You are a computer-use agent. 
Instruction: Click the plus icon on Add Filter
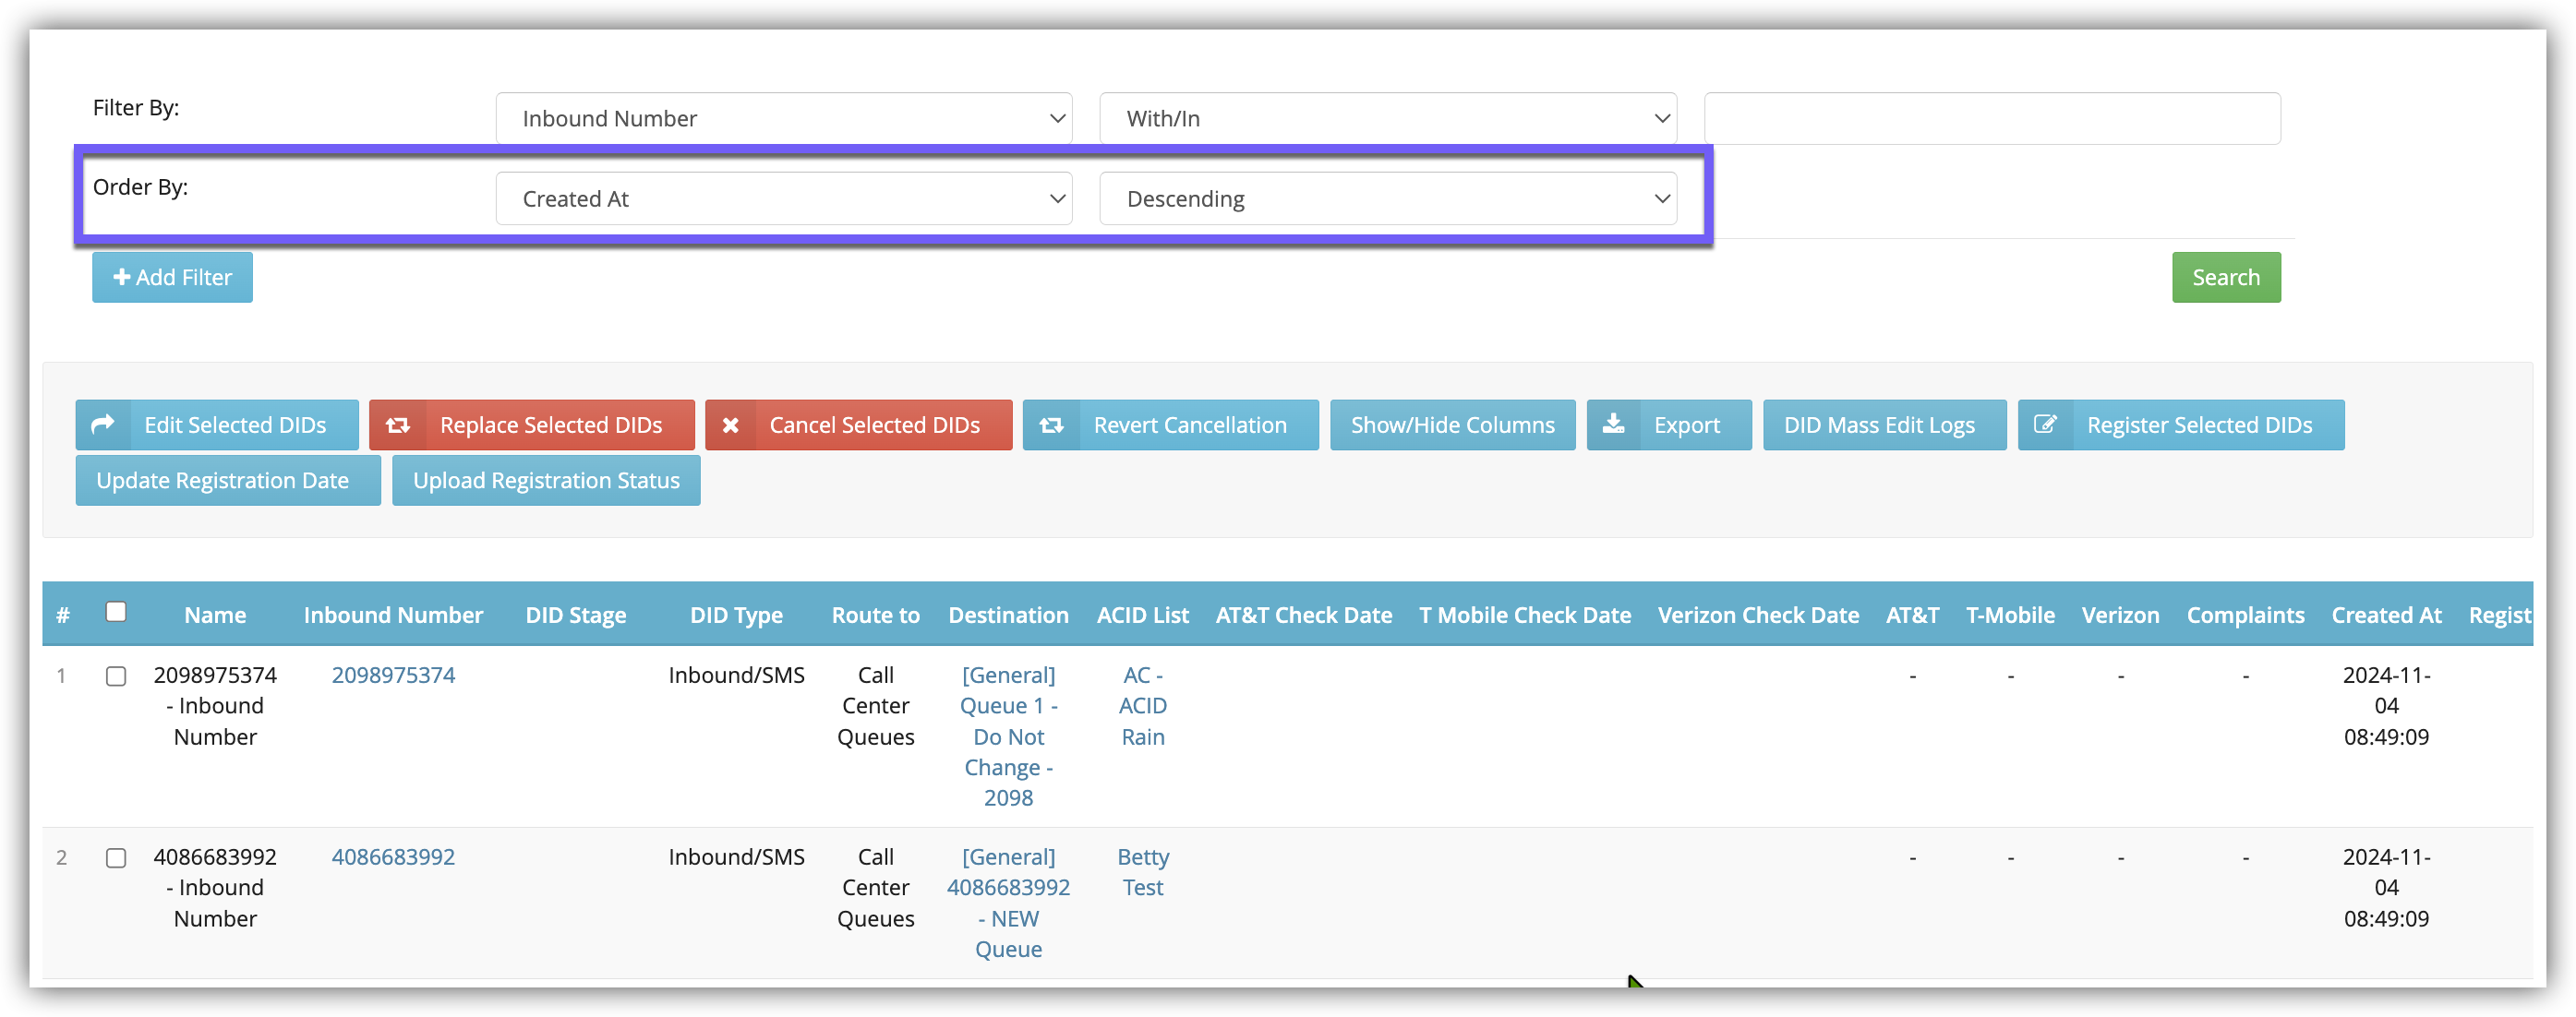tap(122, 277)
